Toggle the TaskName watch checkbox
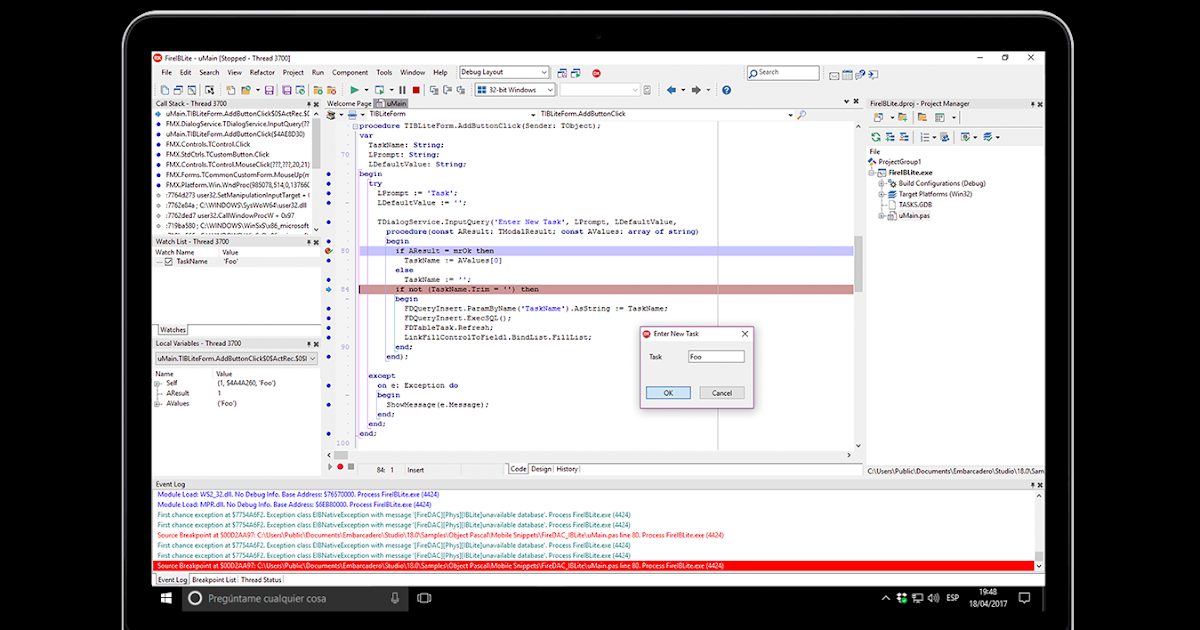 tap(169, 260)
